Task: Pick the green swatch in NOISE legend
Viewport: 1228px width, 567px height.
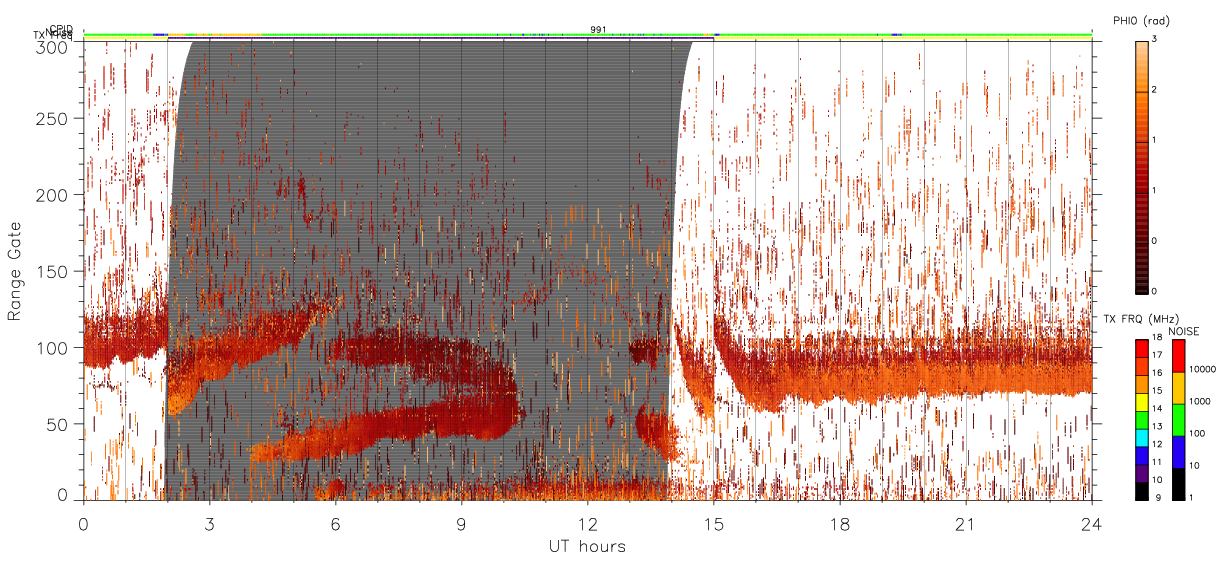Action: point(1179,420)
